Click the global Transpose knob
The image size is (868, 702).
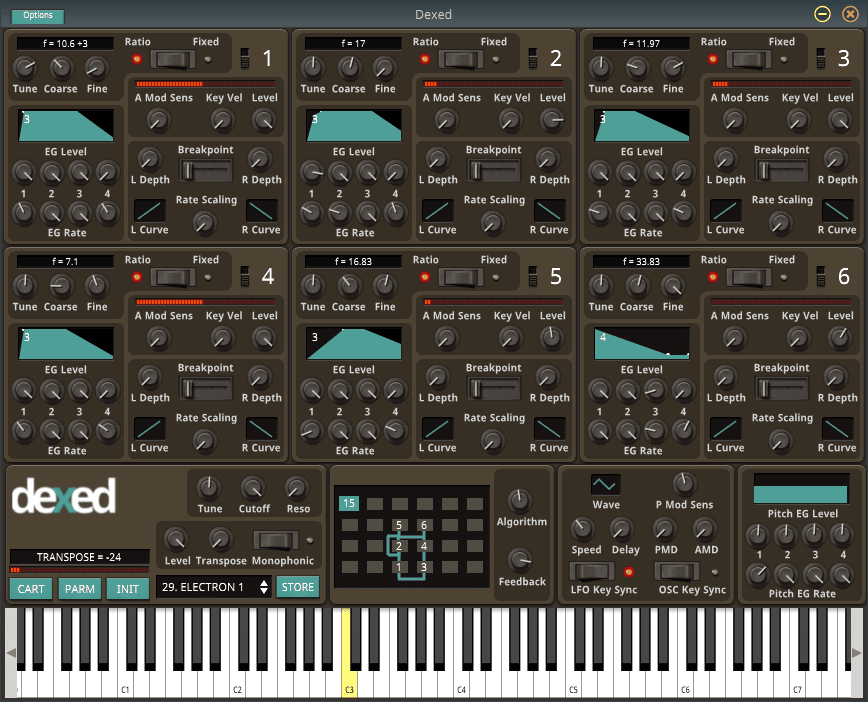coord(220,539)
